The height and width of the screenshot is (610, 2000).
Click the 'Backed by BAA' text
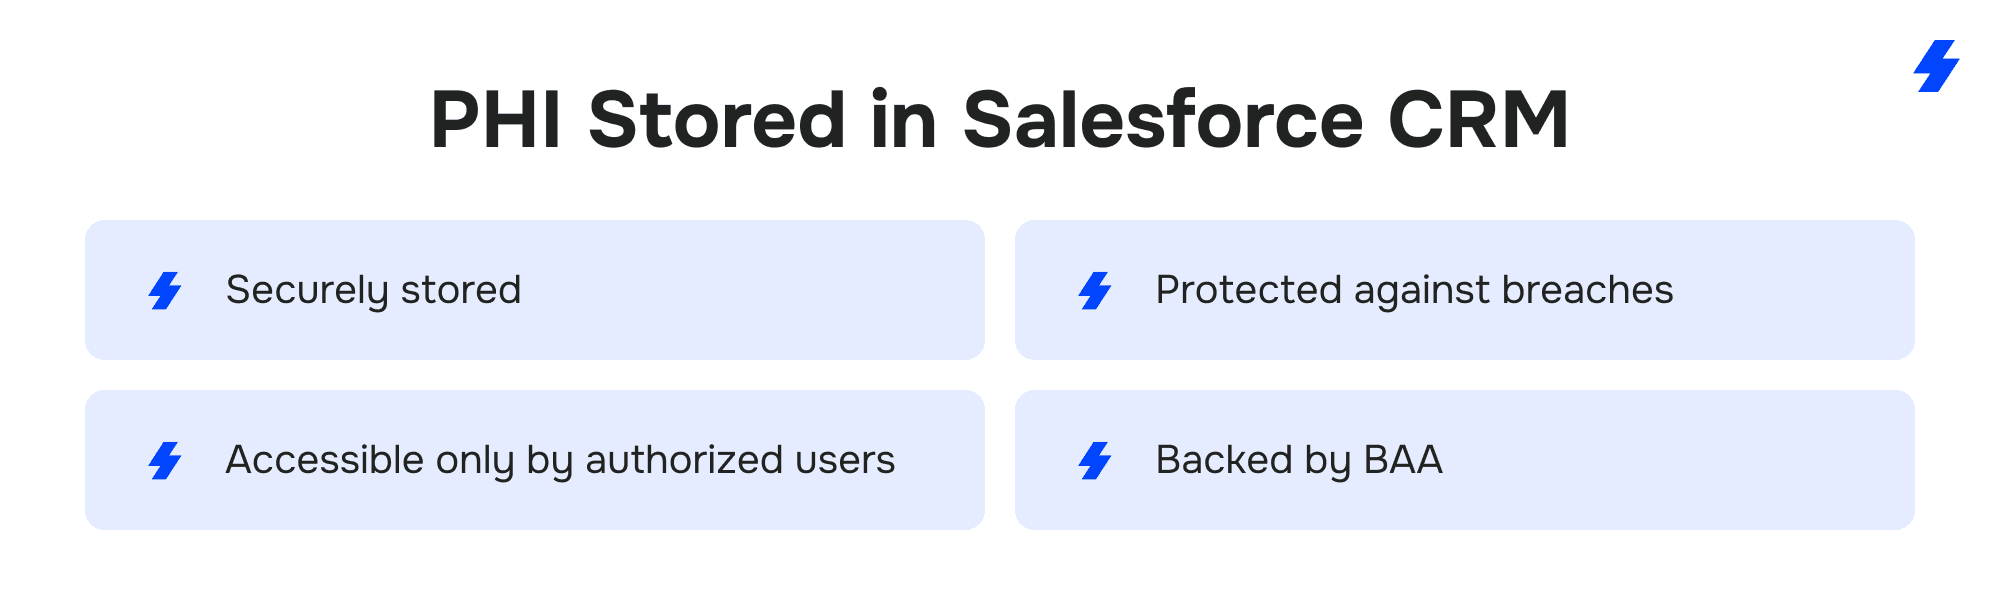[1299, 460]
